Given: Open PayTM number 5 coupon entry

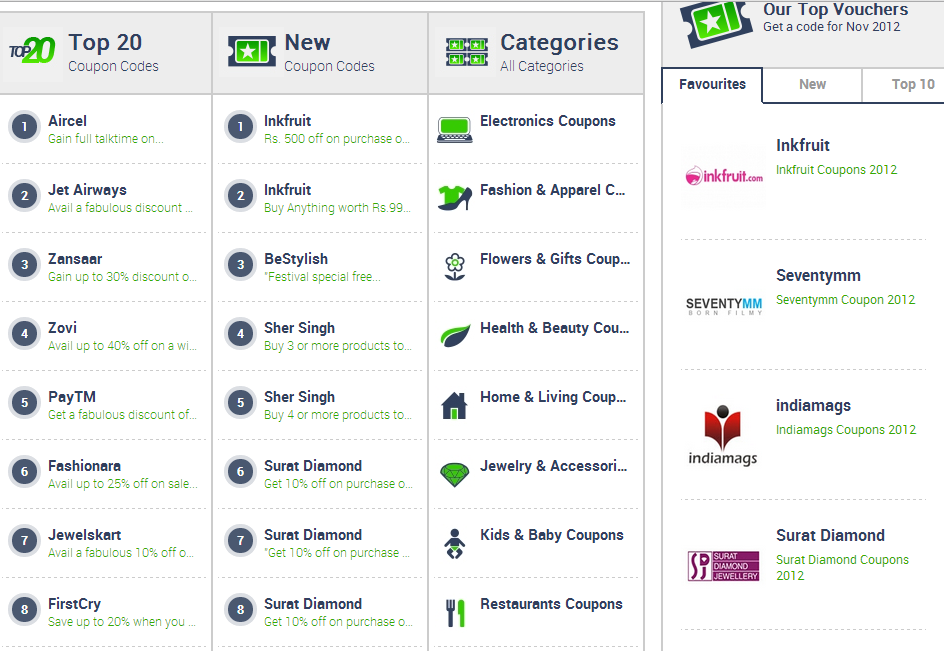Looking at the screenshot, I should coord(104,405).
